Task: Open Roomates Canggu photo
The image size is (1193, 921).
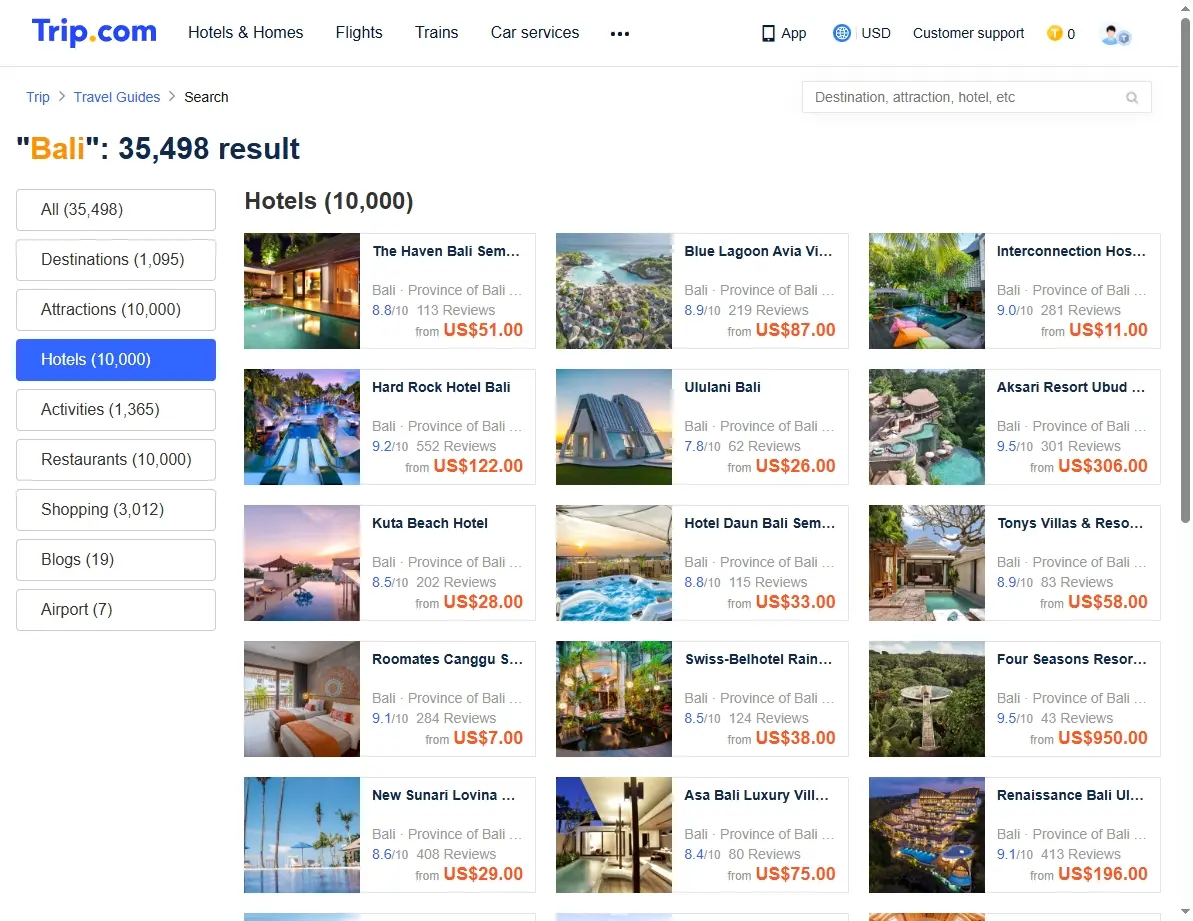Action: pos(302,699)
